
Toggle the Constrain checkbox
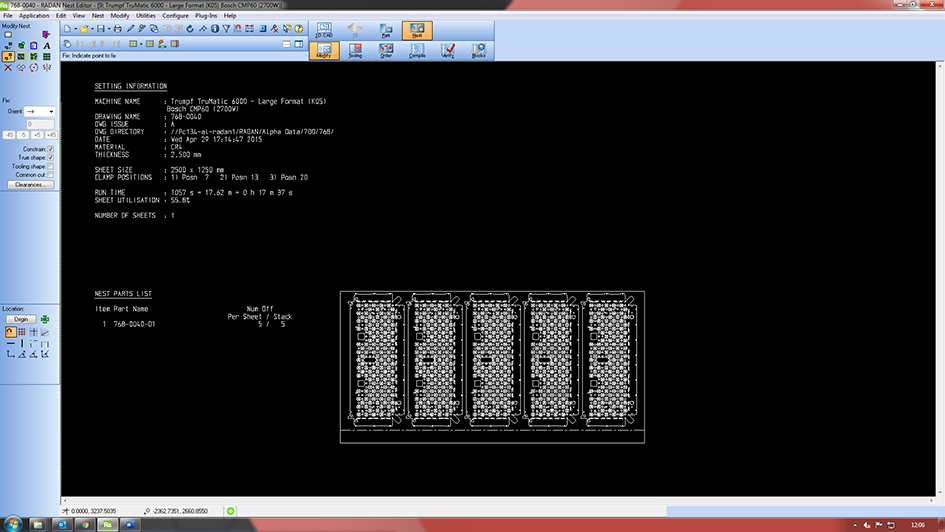pyautogui.click(x=51, y=149)
